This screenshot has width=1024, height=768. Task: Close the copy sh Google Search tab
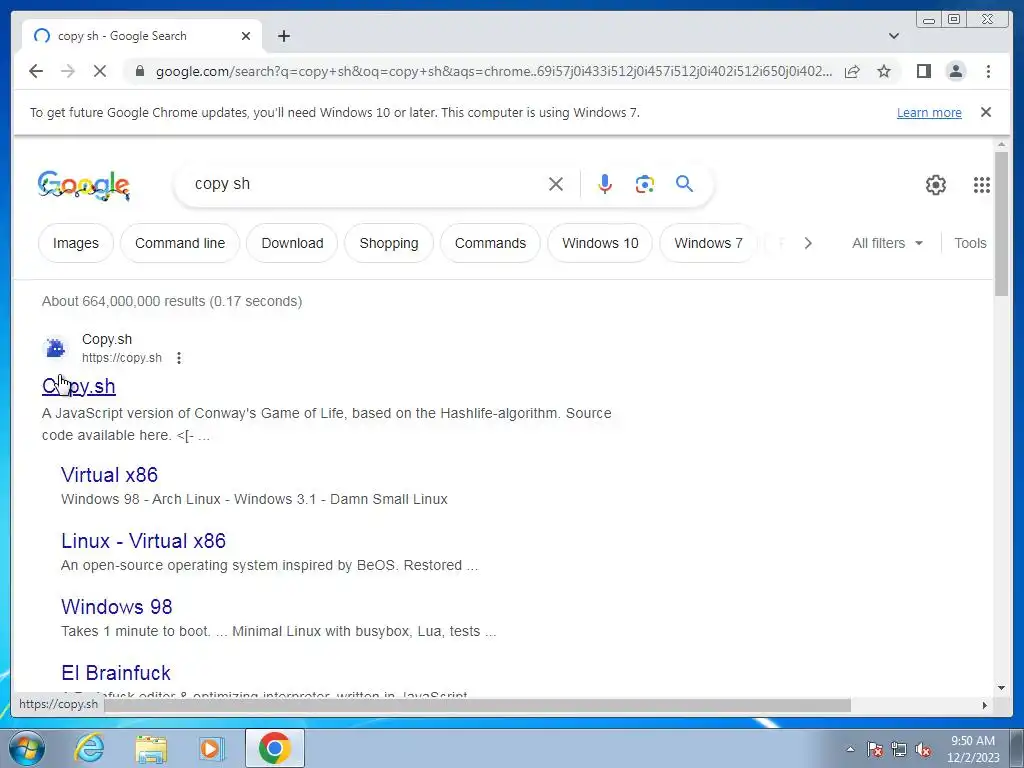246,36
